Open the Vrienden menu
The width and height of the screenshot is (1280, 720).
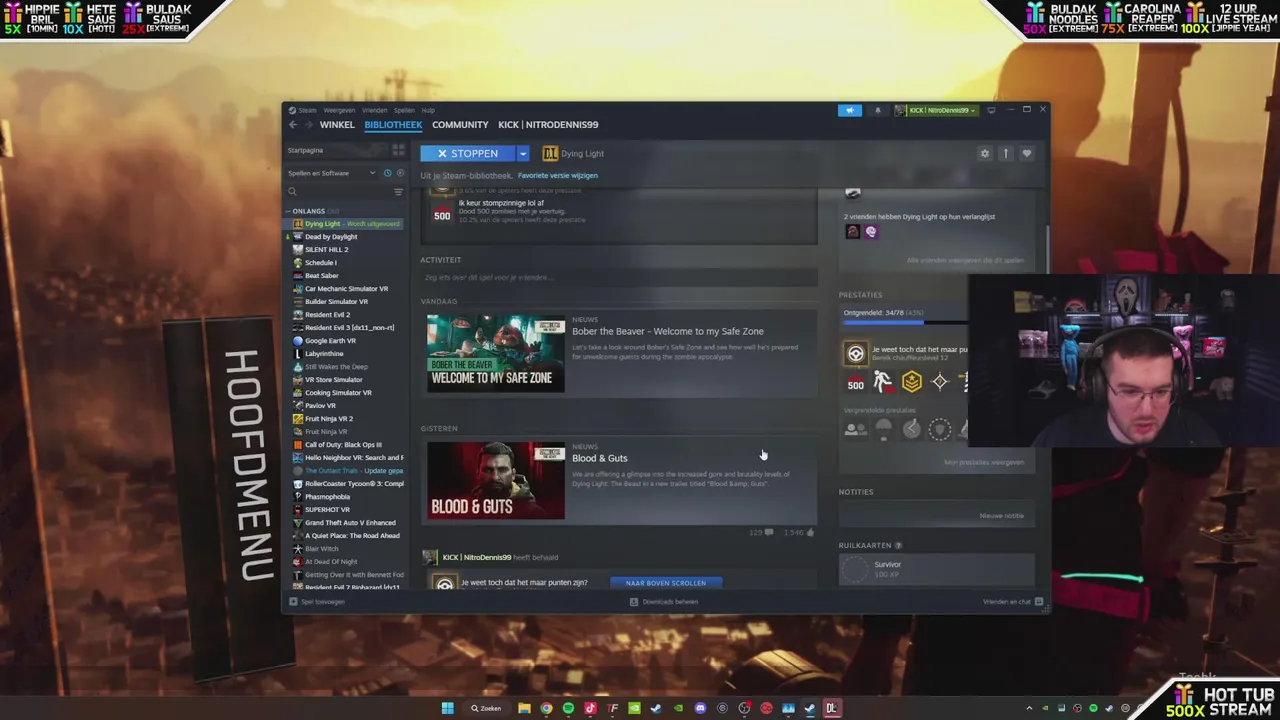(x=375, y=110)
